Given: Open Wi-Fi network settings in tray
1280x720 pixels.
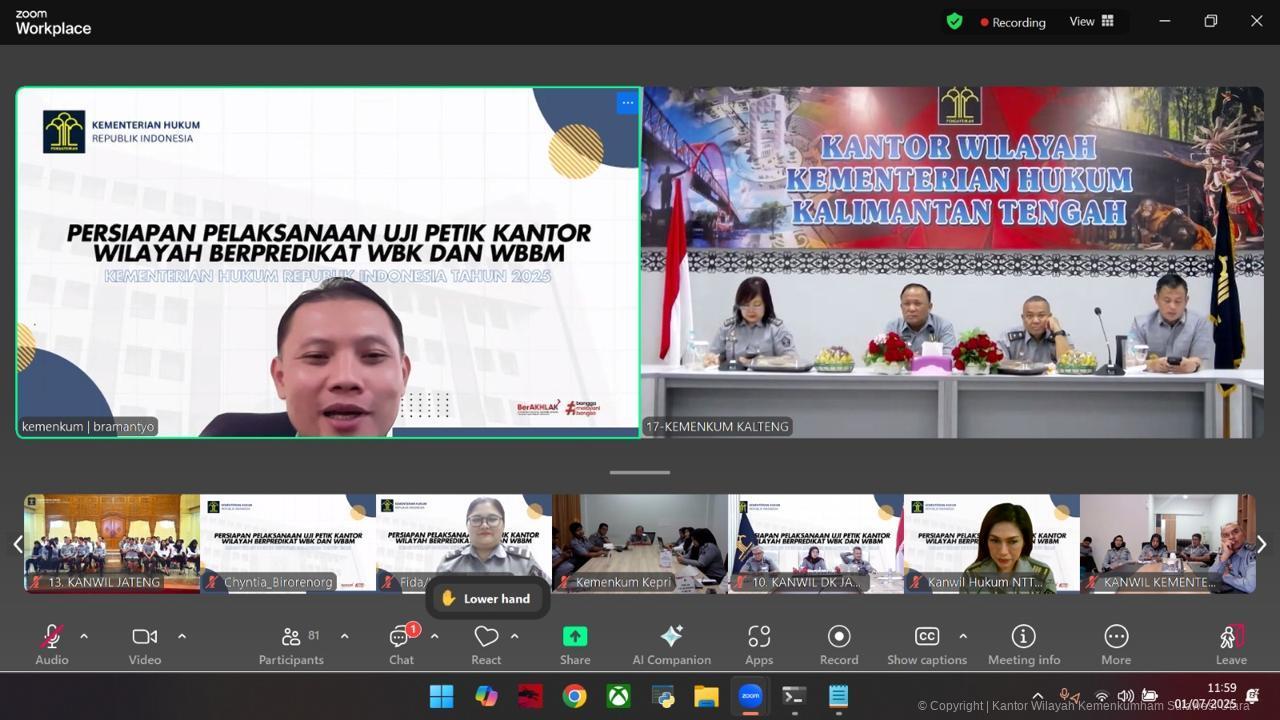Looking at the screenshot, I should (1101, 696).
